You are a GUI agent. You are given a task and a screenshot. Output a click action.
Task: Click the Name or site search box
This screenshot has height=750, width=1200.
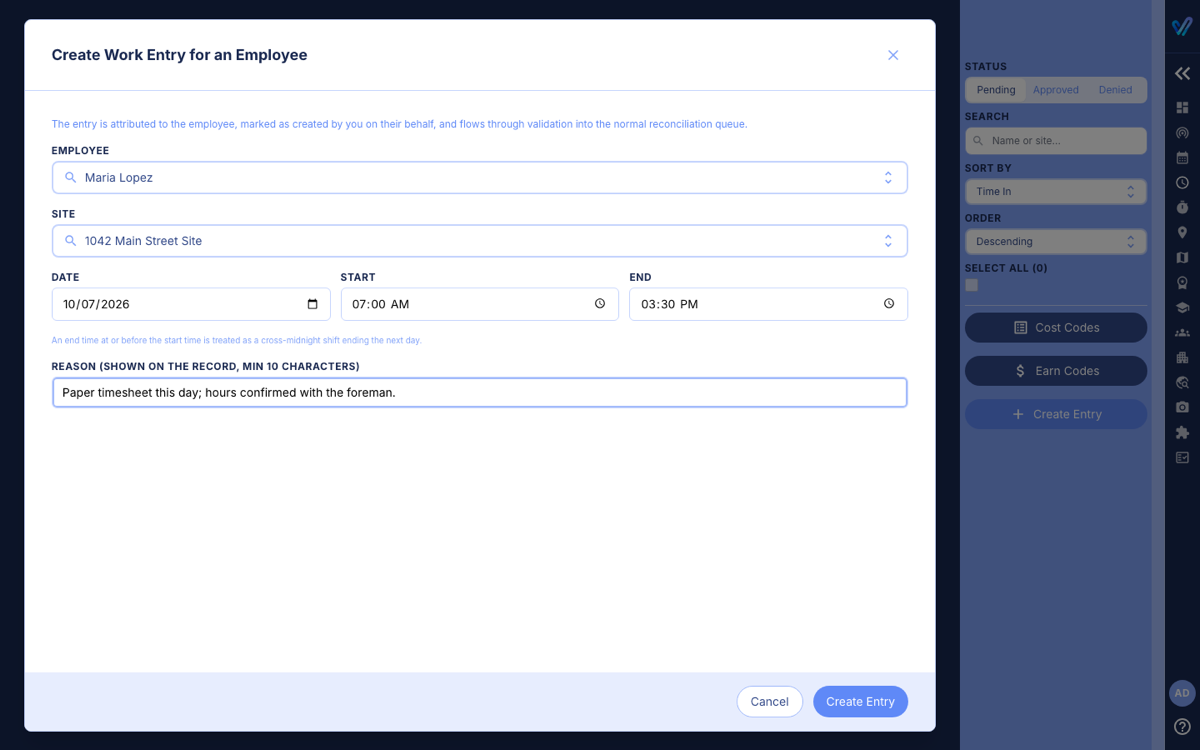[1056, 141]
